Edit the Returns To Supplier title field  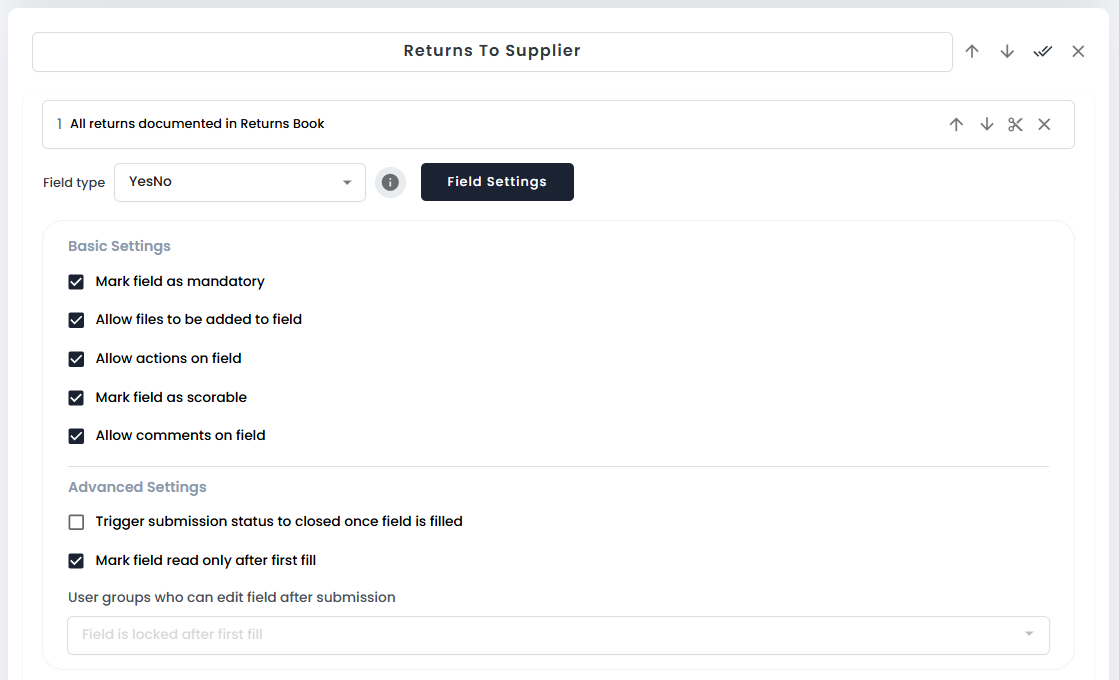pyautogui.click(x=492, y=52)
